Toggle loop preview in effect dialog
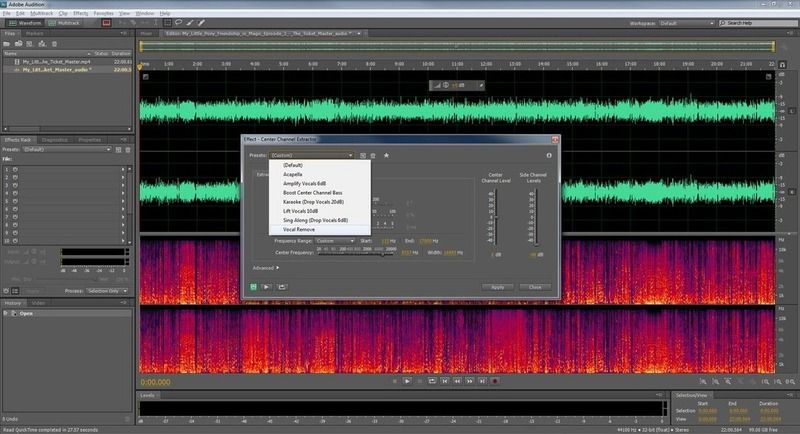Viewport: 800px width, 434px height. [282, 287]
